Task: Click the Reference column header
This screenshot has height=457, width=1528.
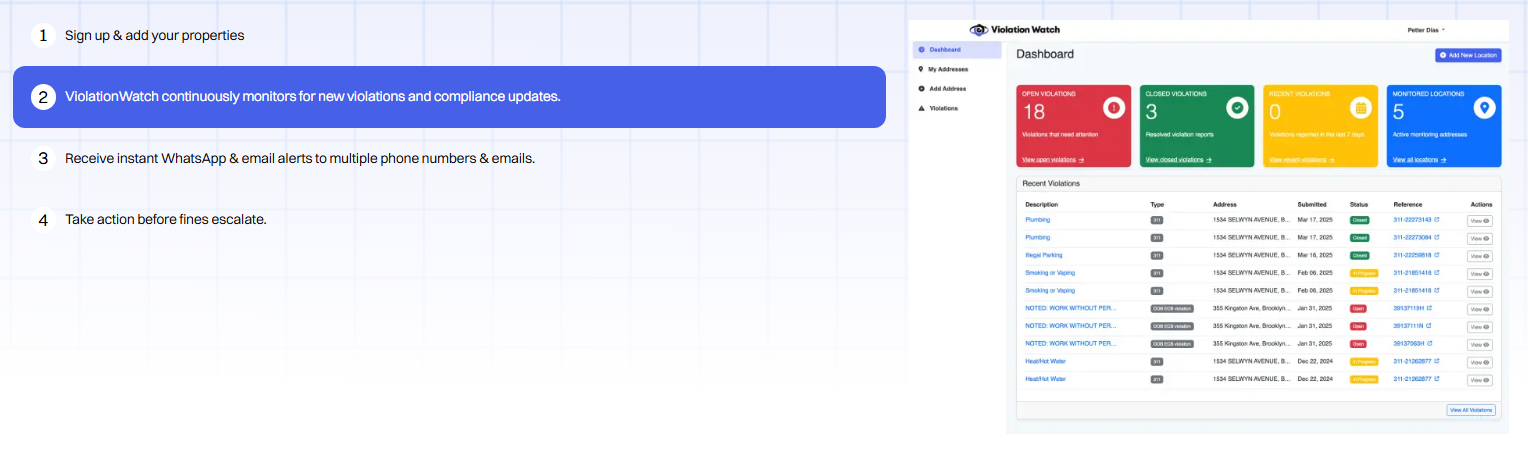Action: (1408, 204)
